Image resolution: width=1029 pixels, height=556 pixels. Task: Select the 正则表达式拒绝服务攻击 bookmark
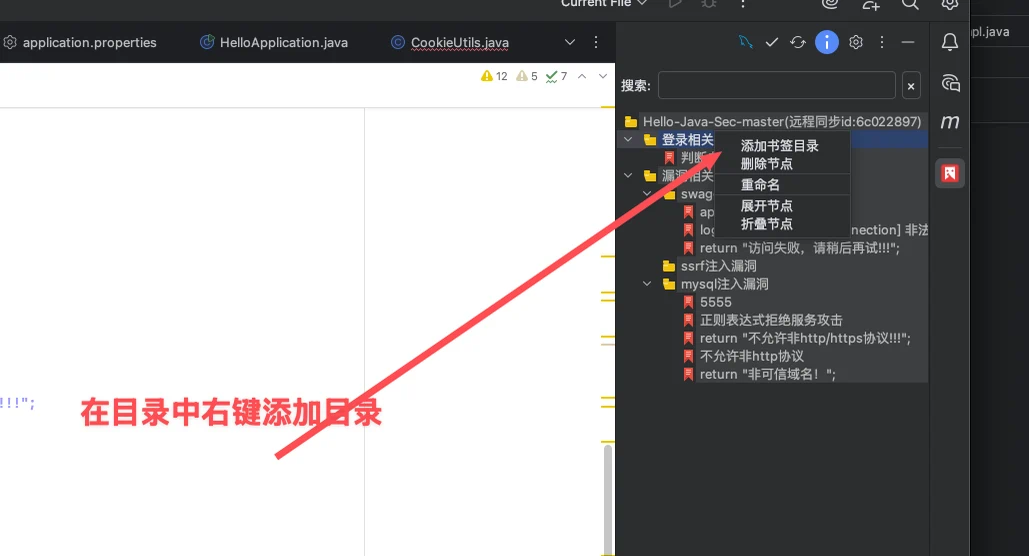click(762, 320)
